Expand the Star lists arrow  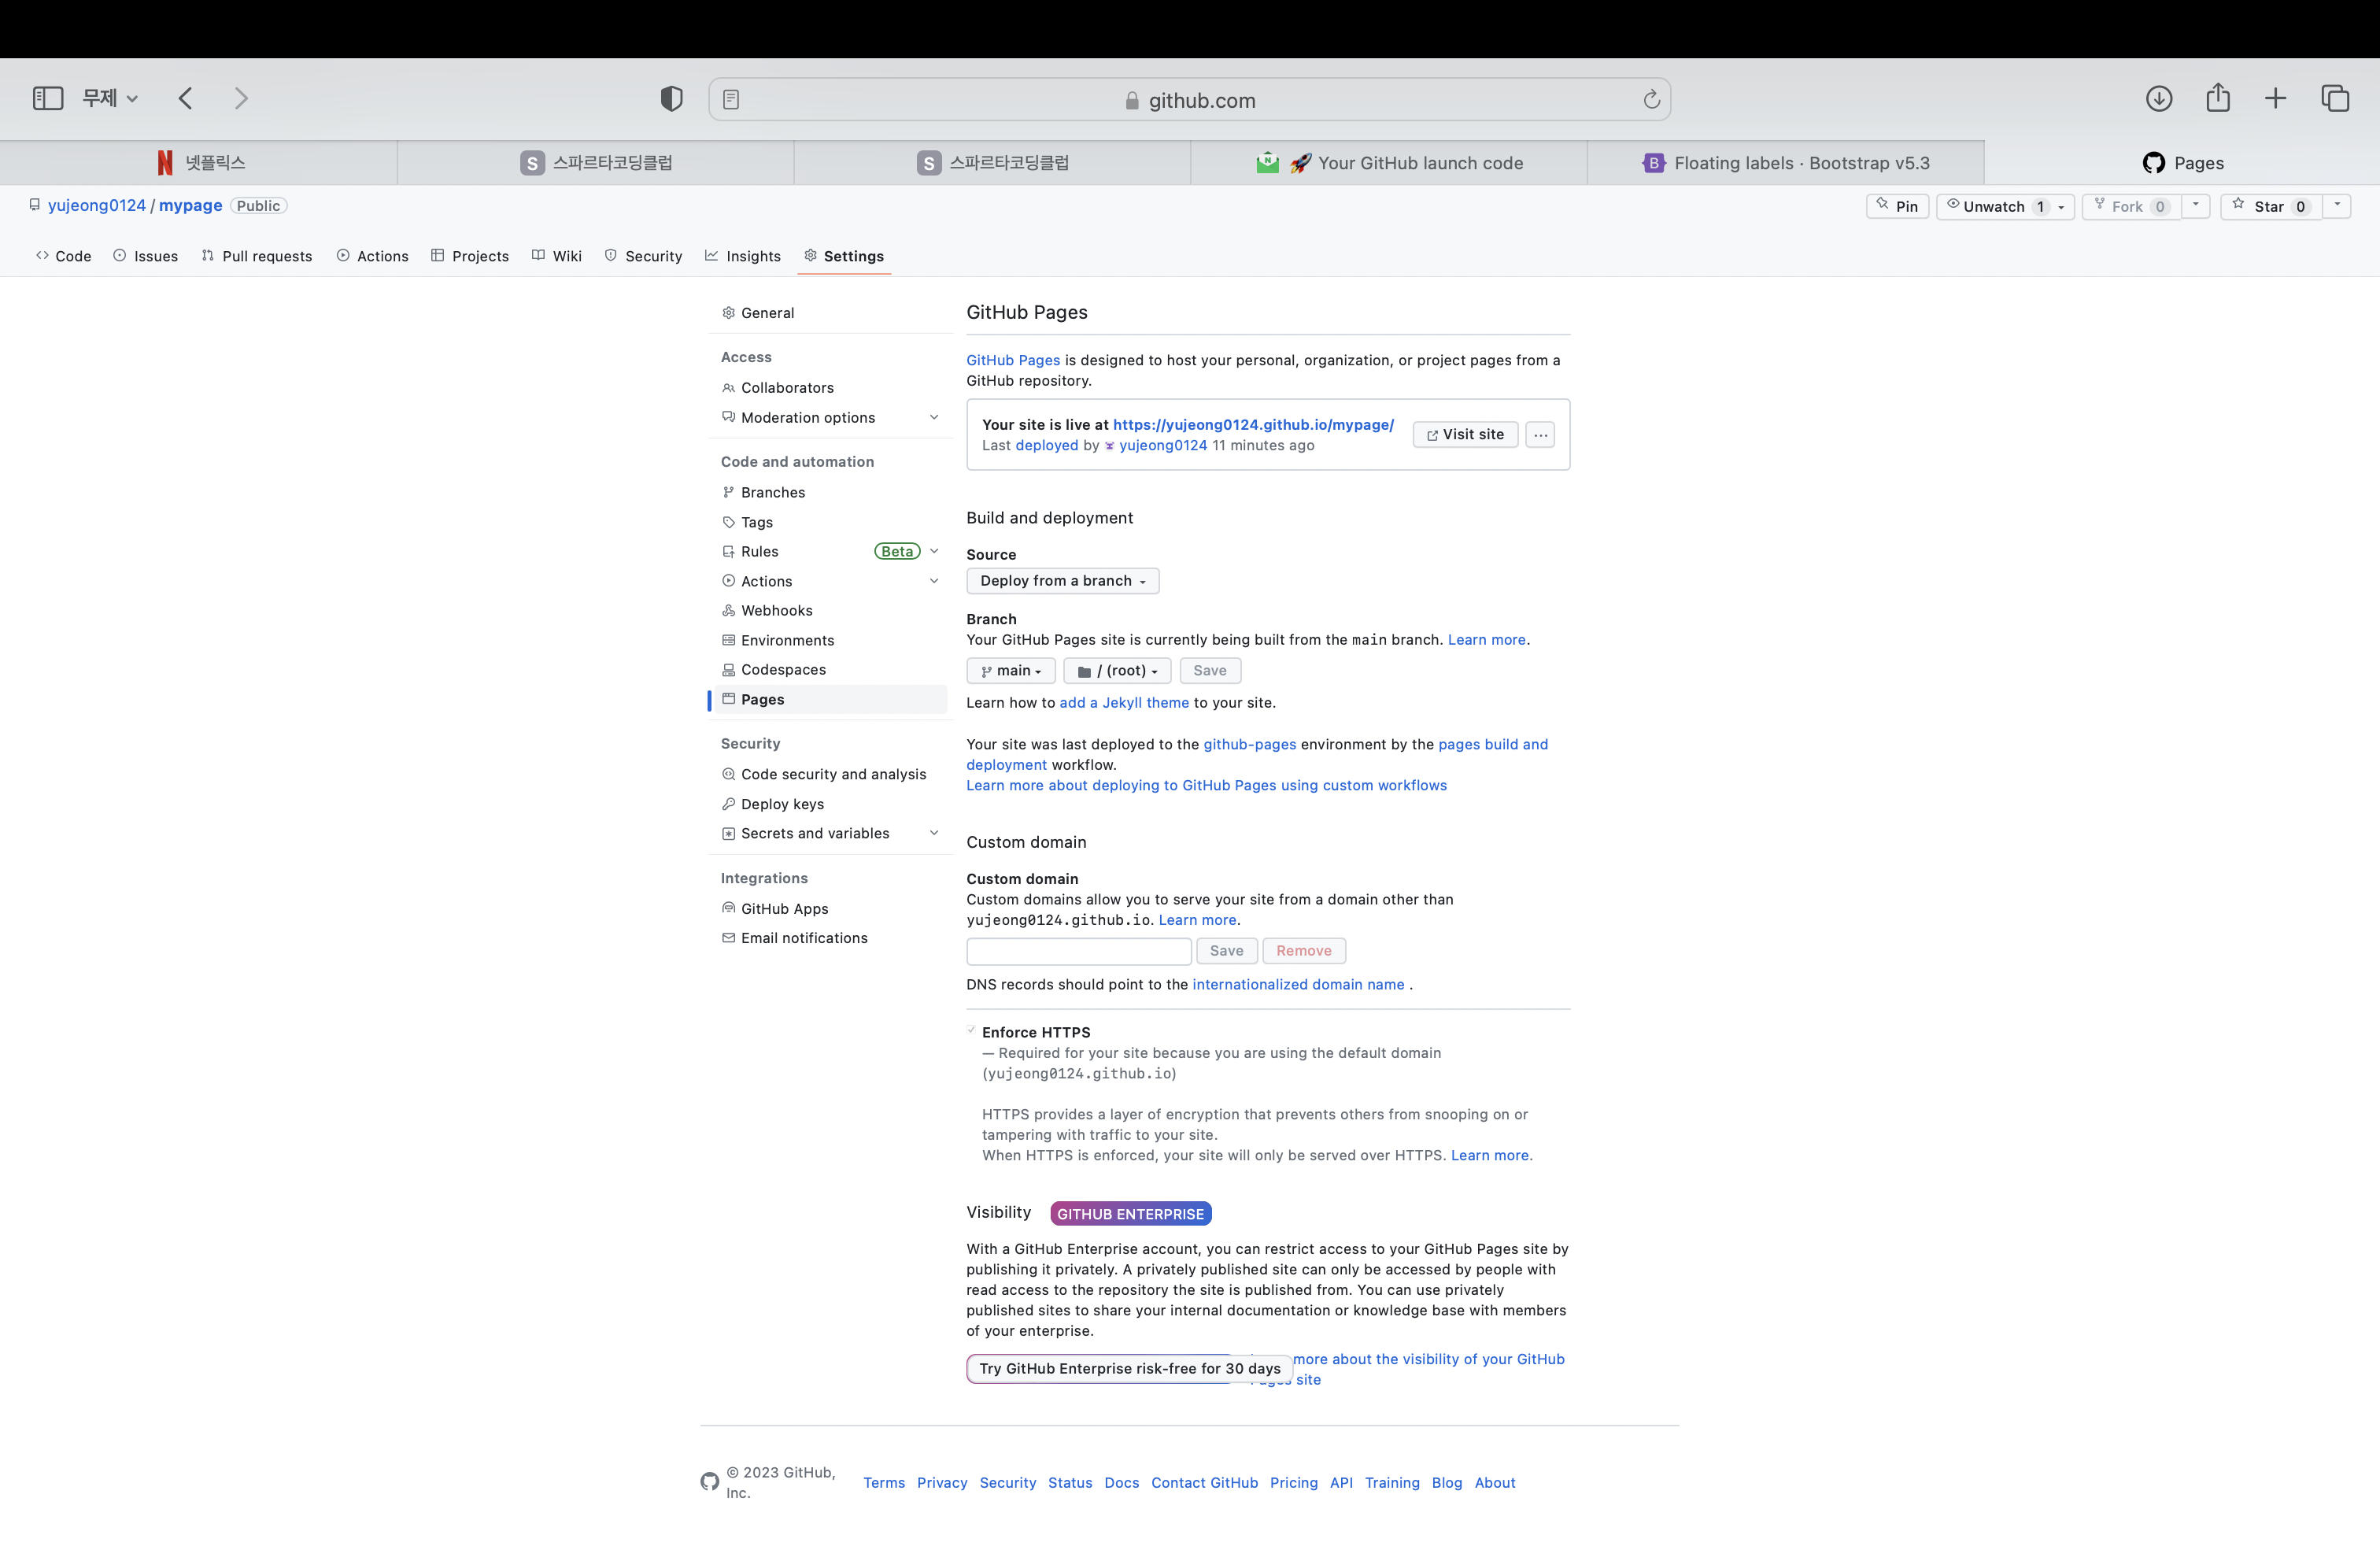point(2337,206)
